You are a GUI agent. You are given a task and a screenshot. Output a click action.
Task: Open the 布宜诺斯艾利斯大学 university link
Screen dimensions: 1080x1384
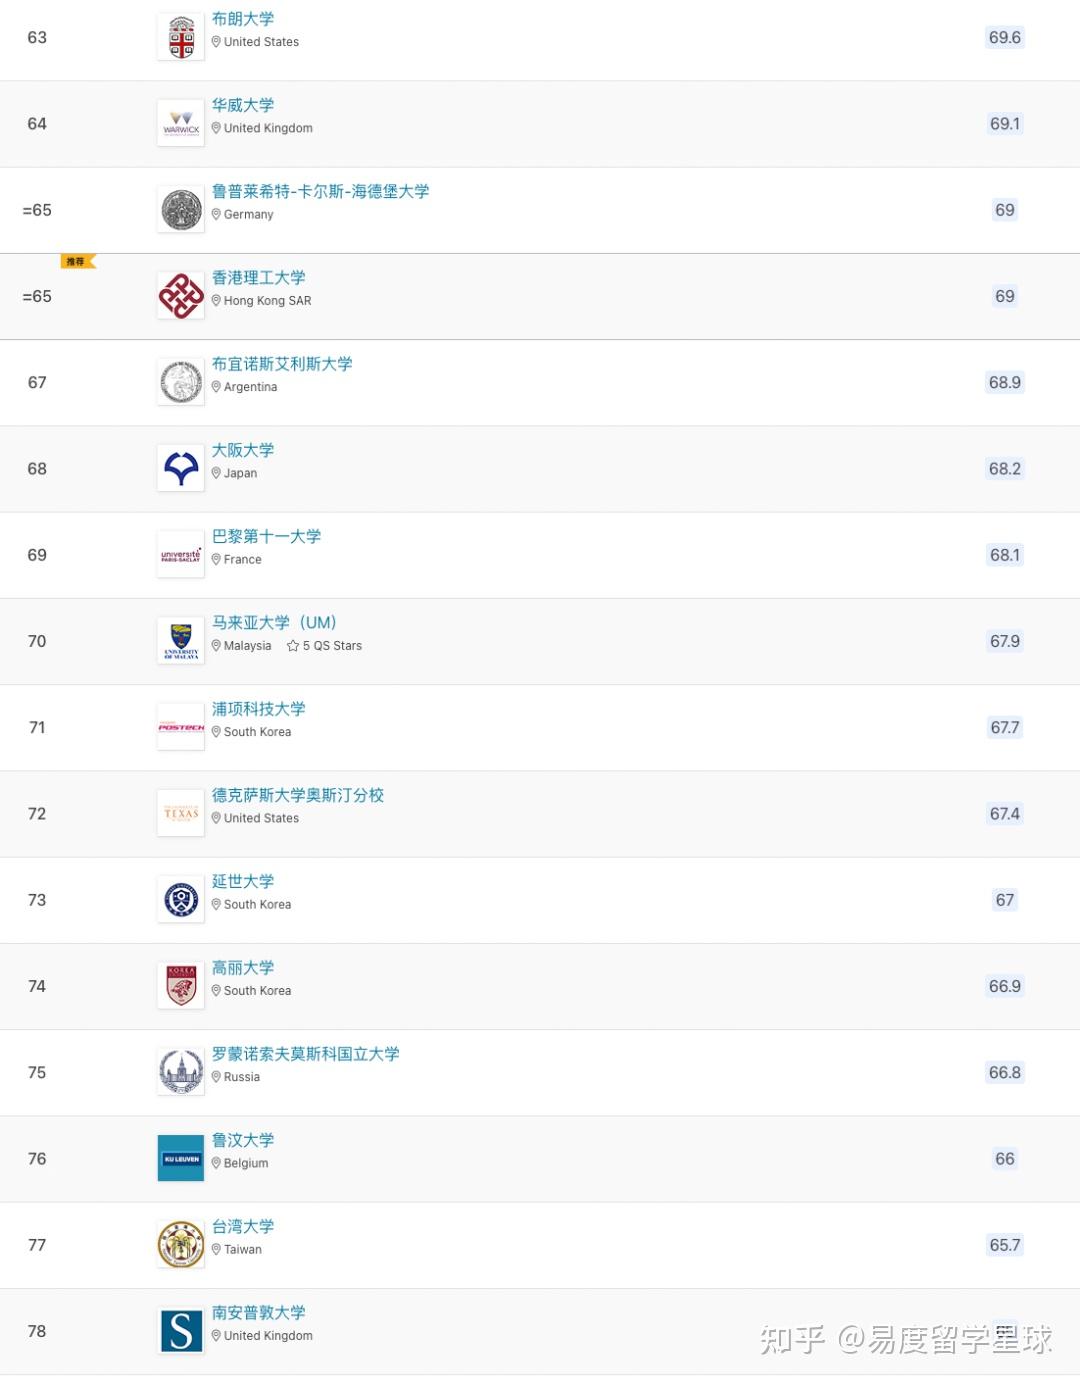tap(282, 364)
